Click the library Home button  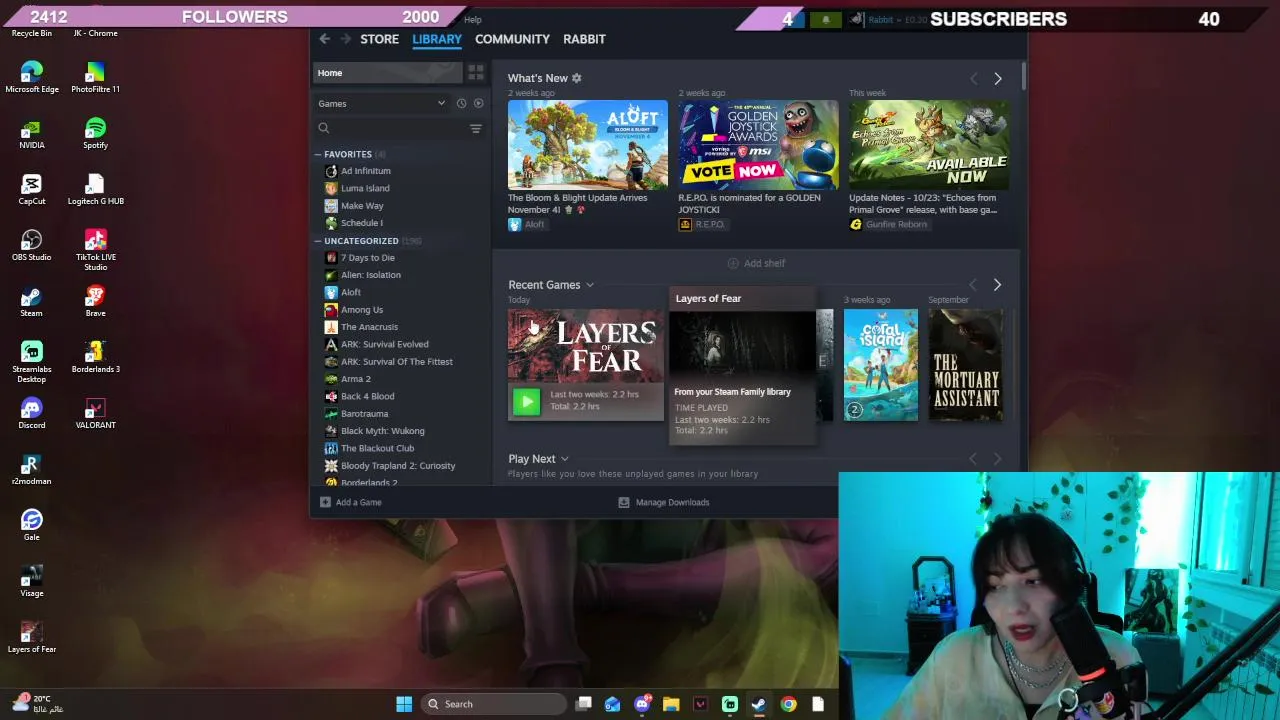click(x=388, y=72)
